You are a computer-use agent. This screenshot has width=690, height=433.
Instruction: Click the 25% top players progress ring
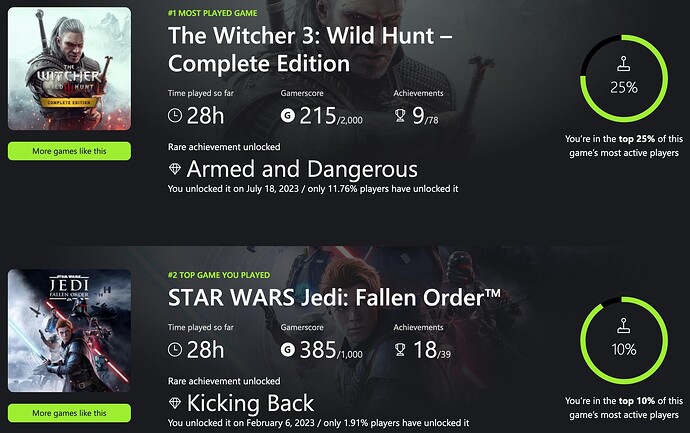(x=624, y=78)
